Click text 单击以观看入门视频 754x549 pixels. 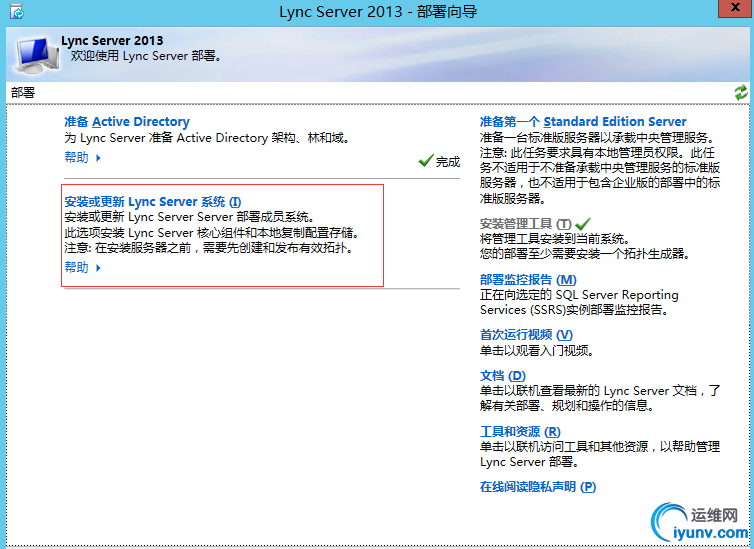pyautogui.click(x=537, y=350)
